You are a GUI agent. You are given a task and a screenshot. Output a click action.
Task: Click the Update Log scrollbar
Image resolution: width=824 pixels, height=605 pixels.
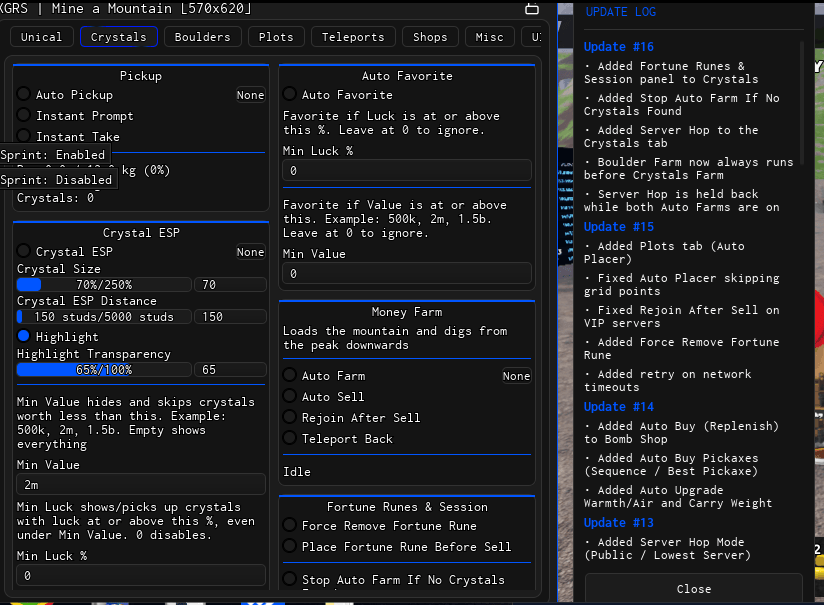[802, 102]
